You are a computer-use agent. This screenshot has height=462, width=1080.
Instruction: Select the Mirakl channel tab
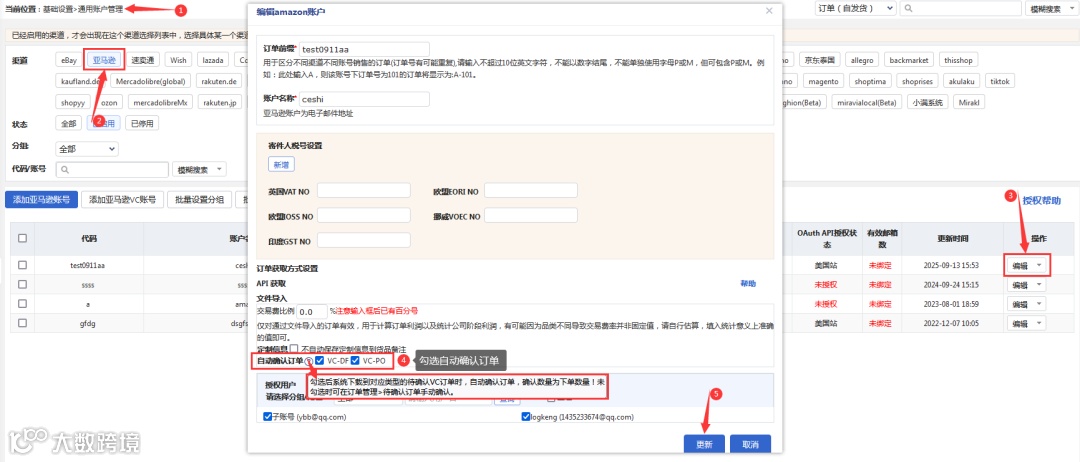(970, 103)
